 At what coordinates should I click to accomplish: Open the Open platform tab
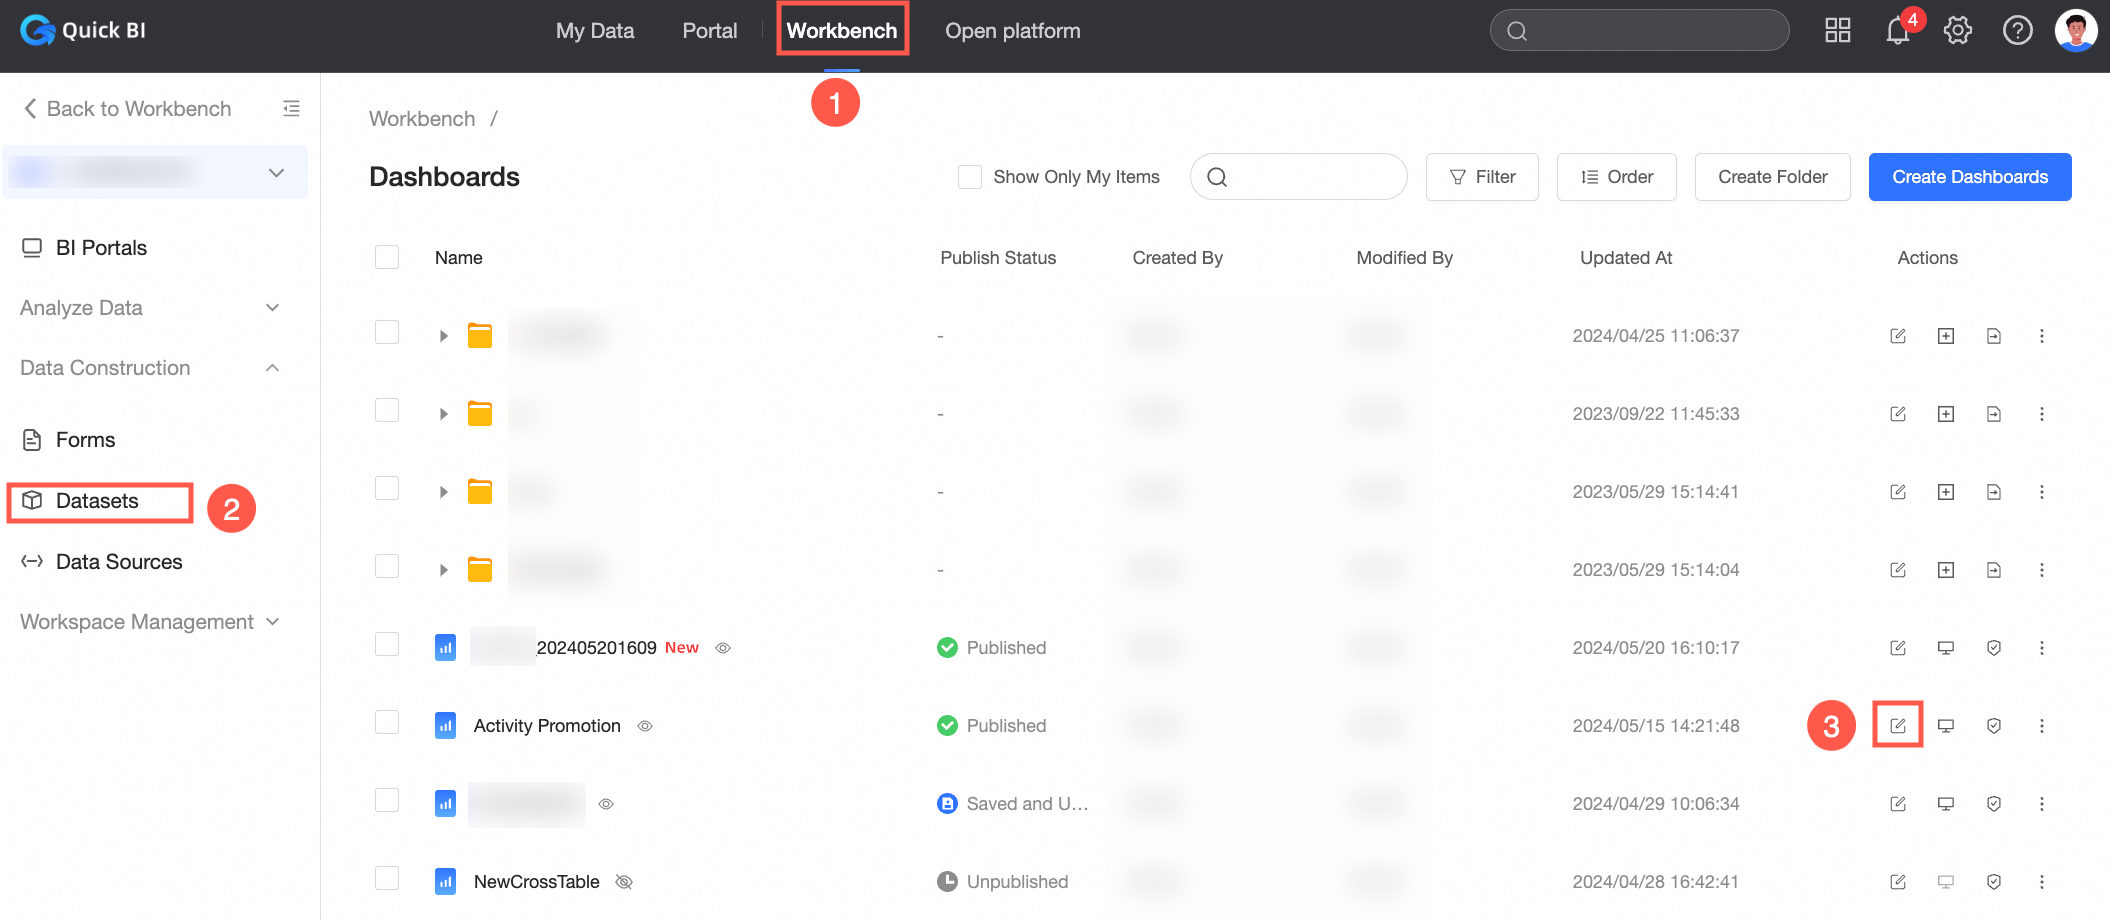1013,31
